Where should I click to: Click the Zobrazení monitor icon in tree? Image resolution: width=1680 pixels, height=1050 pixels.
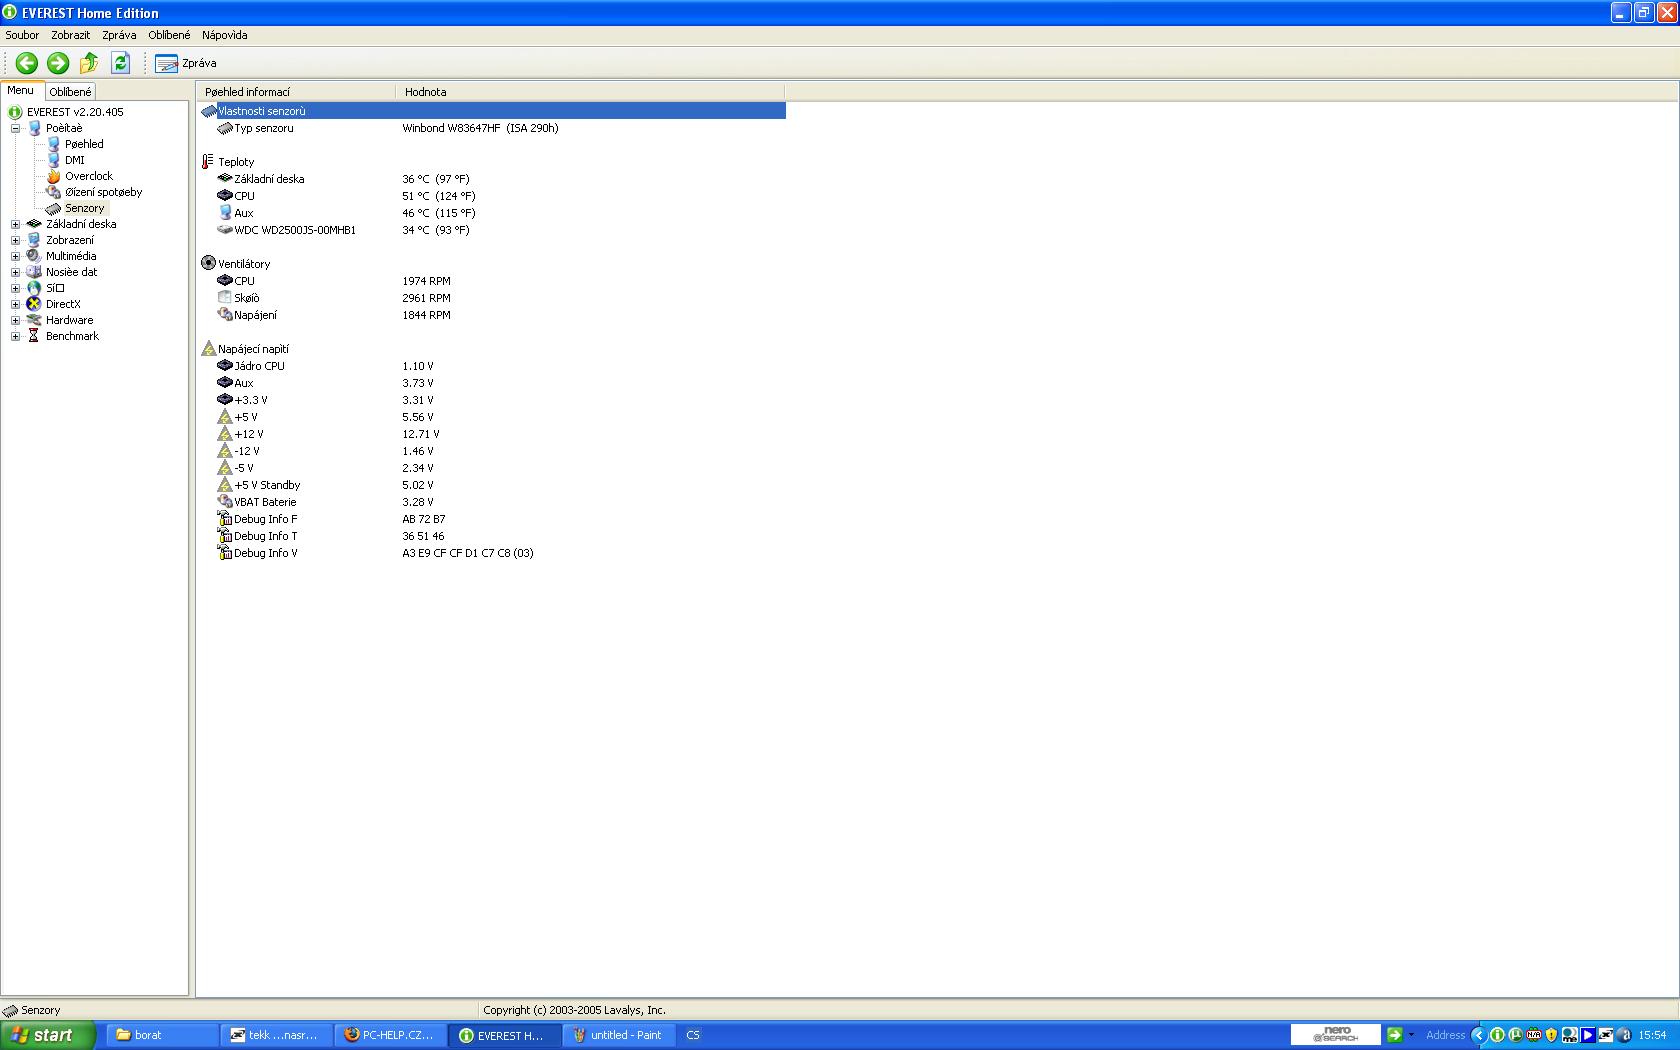click(34, 240)
